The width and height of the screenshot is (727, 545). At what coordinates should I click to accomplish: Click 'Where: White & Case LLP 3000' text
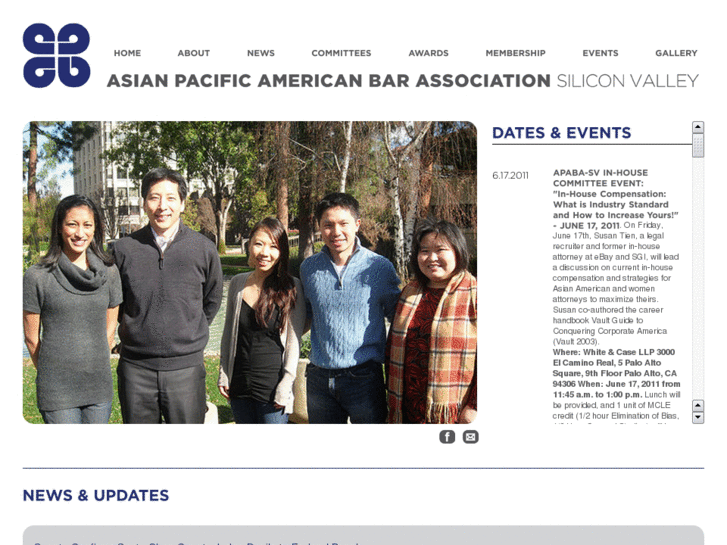613,352
